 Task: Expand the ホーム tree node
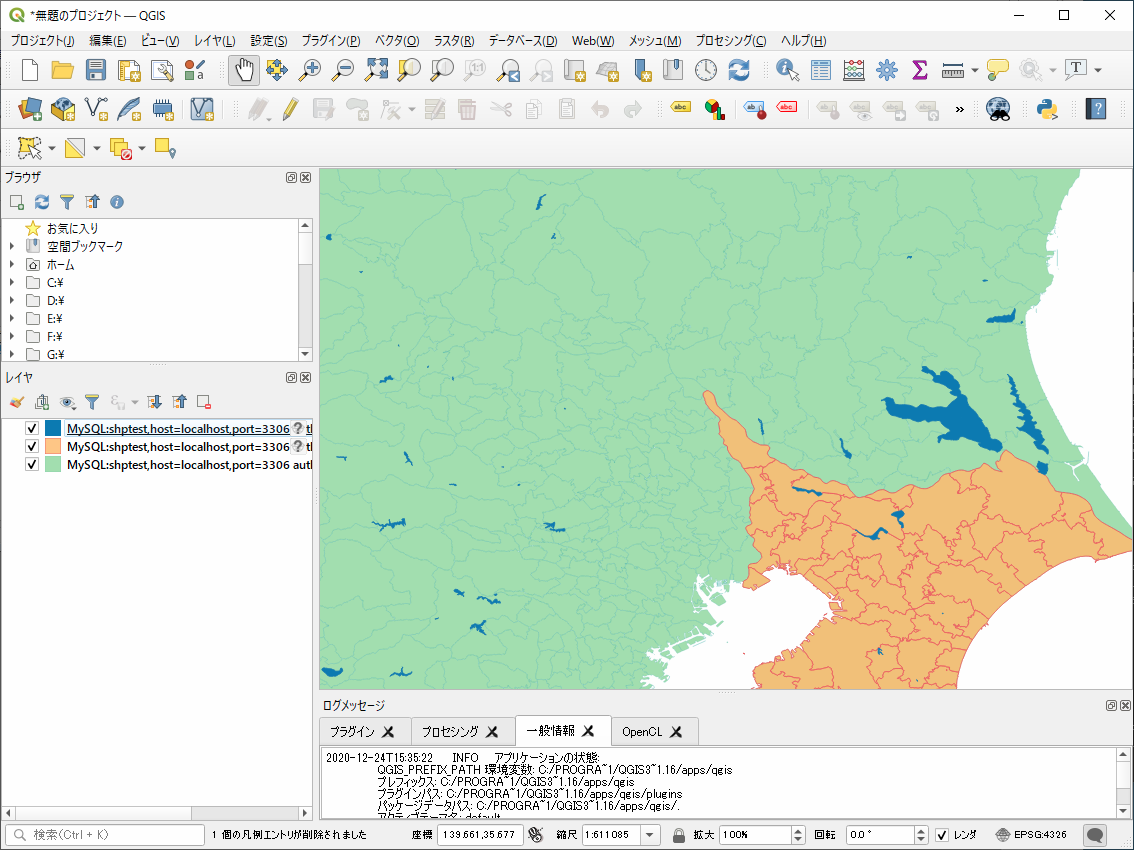pyautogui.click(x=12, y=264)
